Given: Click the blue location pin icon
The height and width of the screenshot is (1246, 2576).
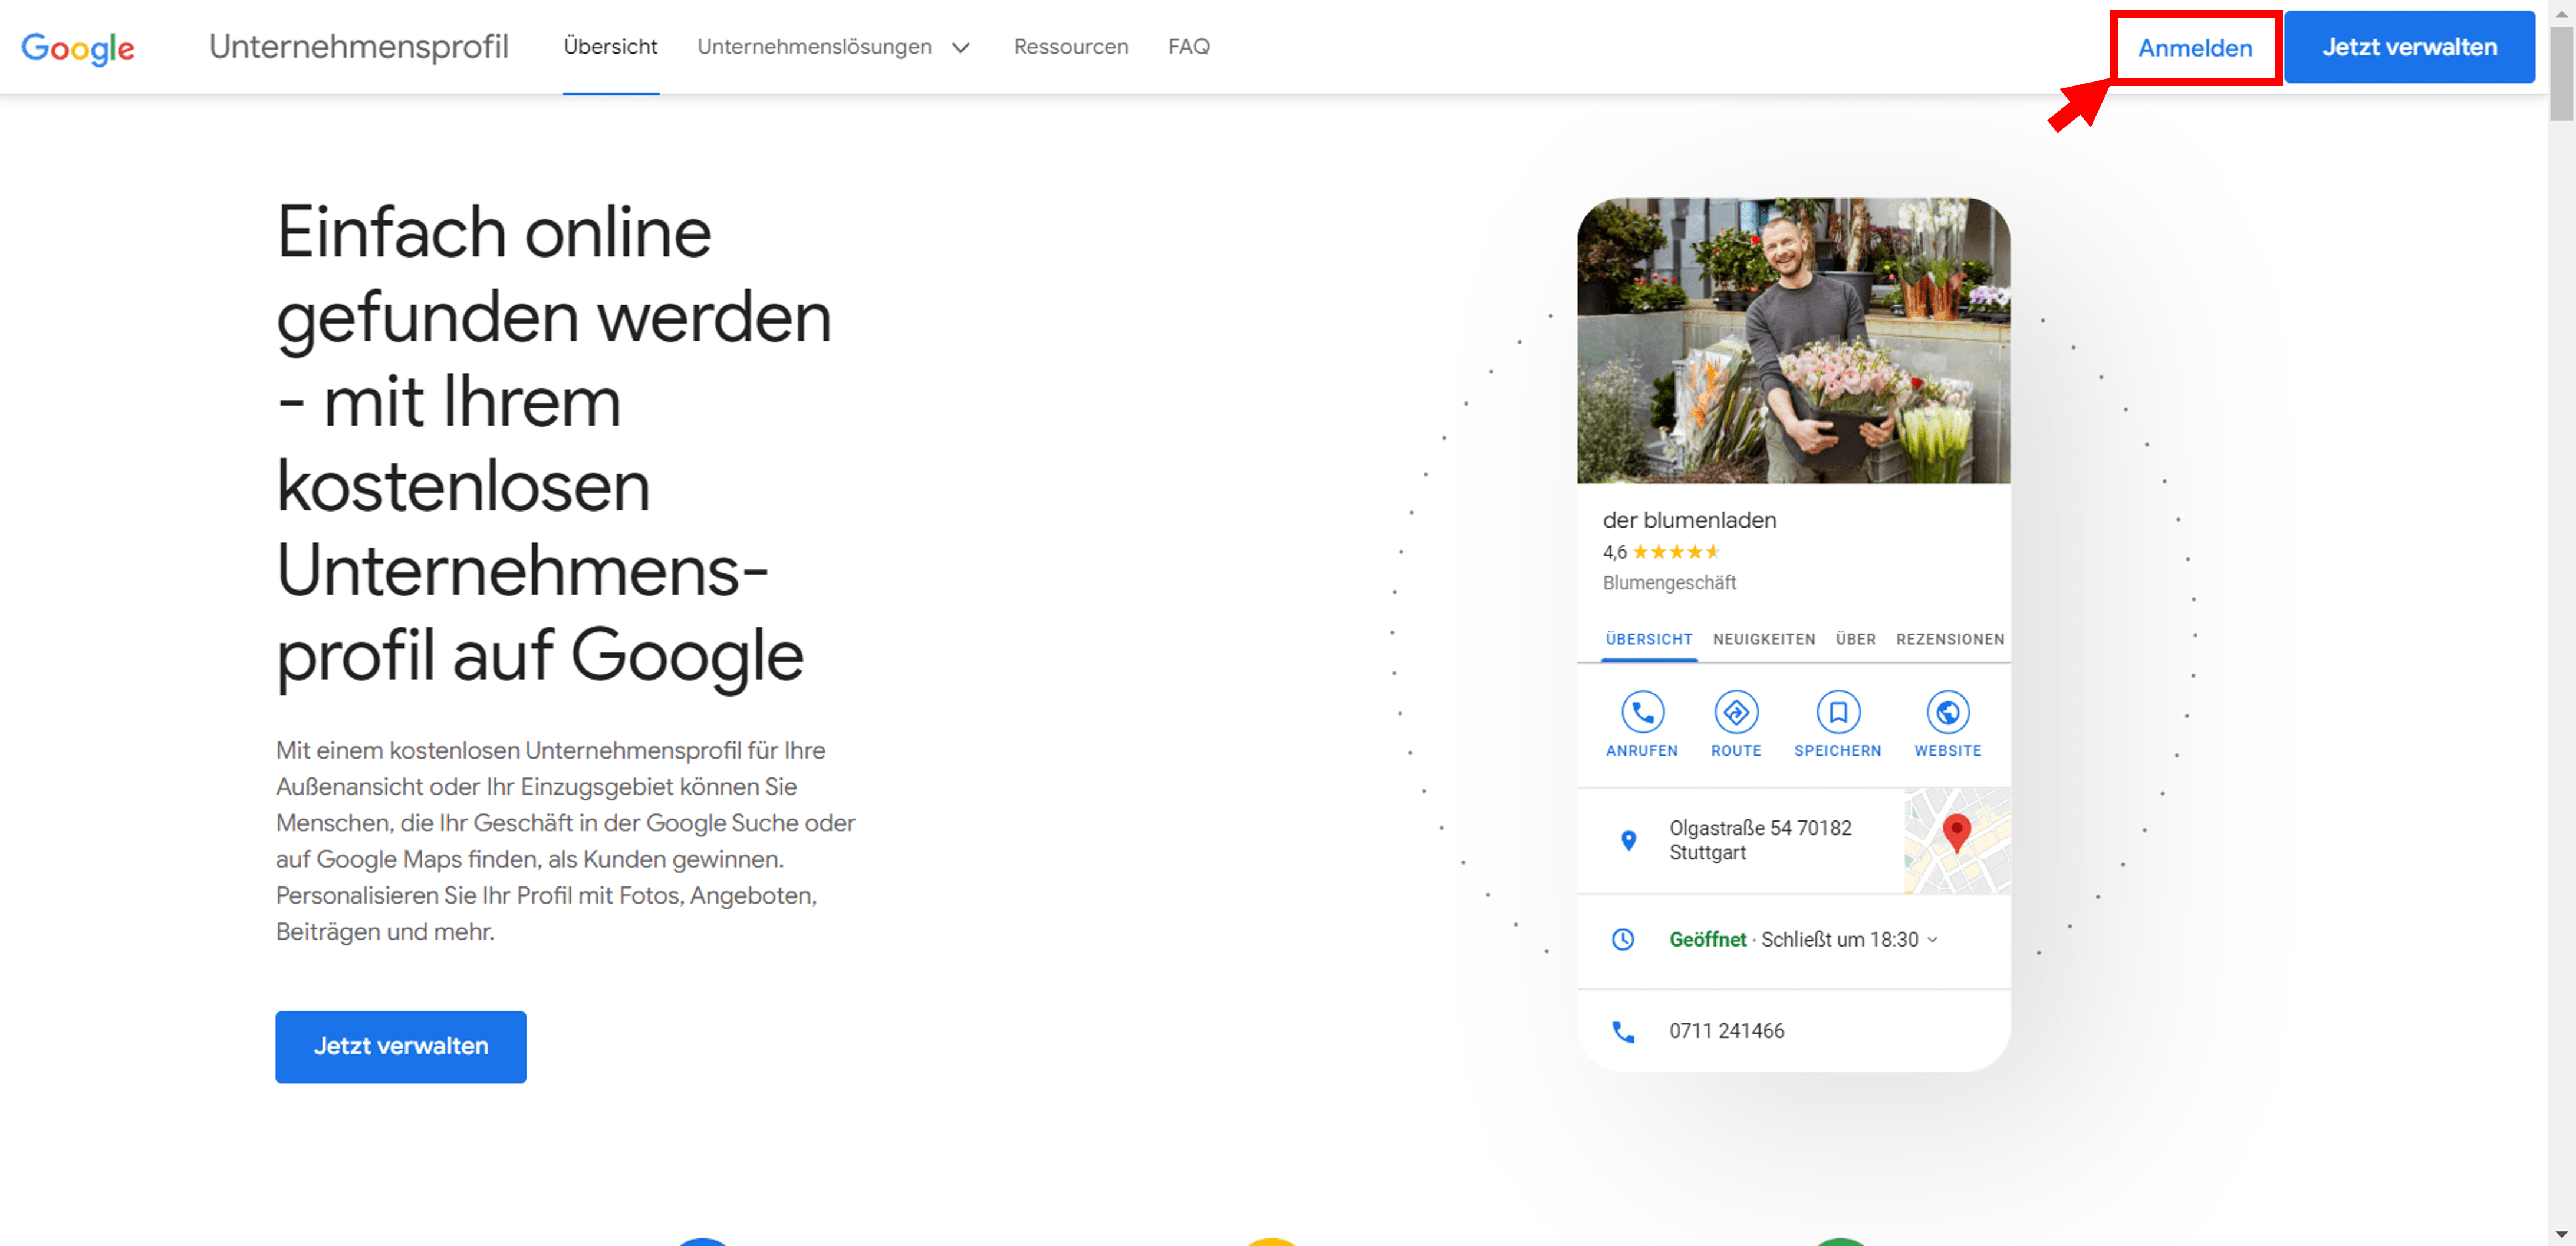Looking at the screenshot, I should click(1628, 840).
